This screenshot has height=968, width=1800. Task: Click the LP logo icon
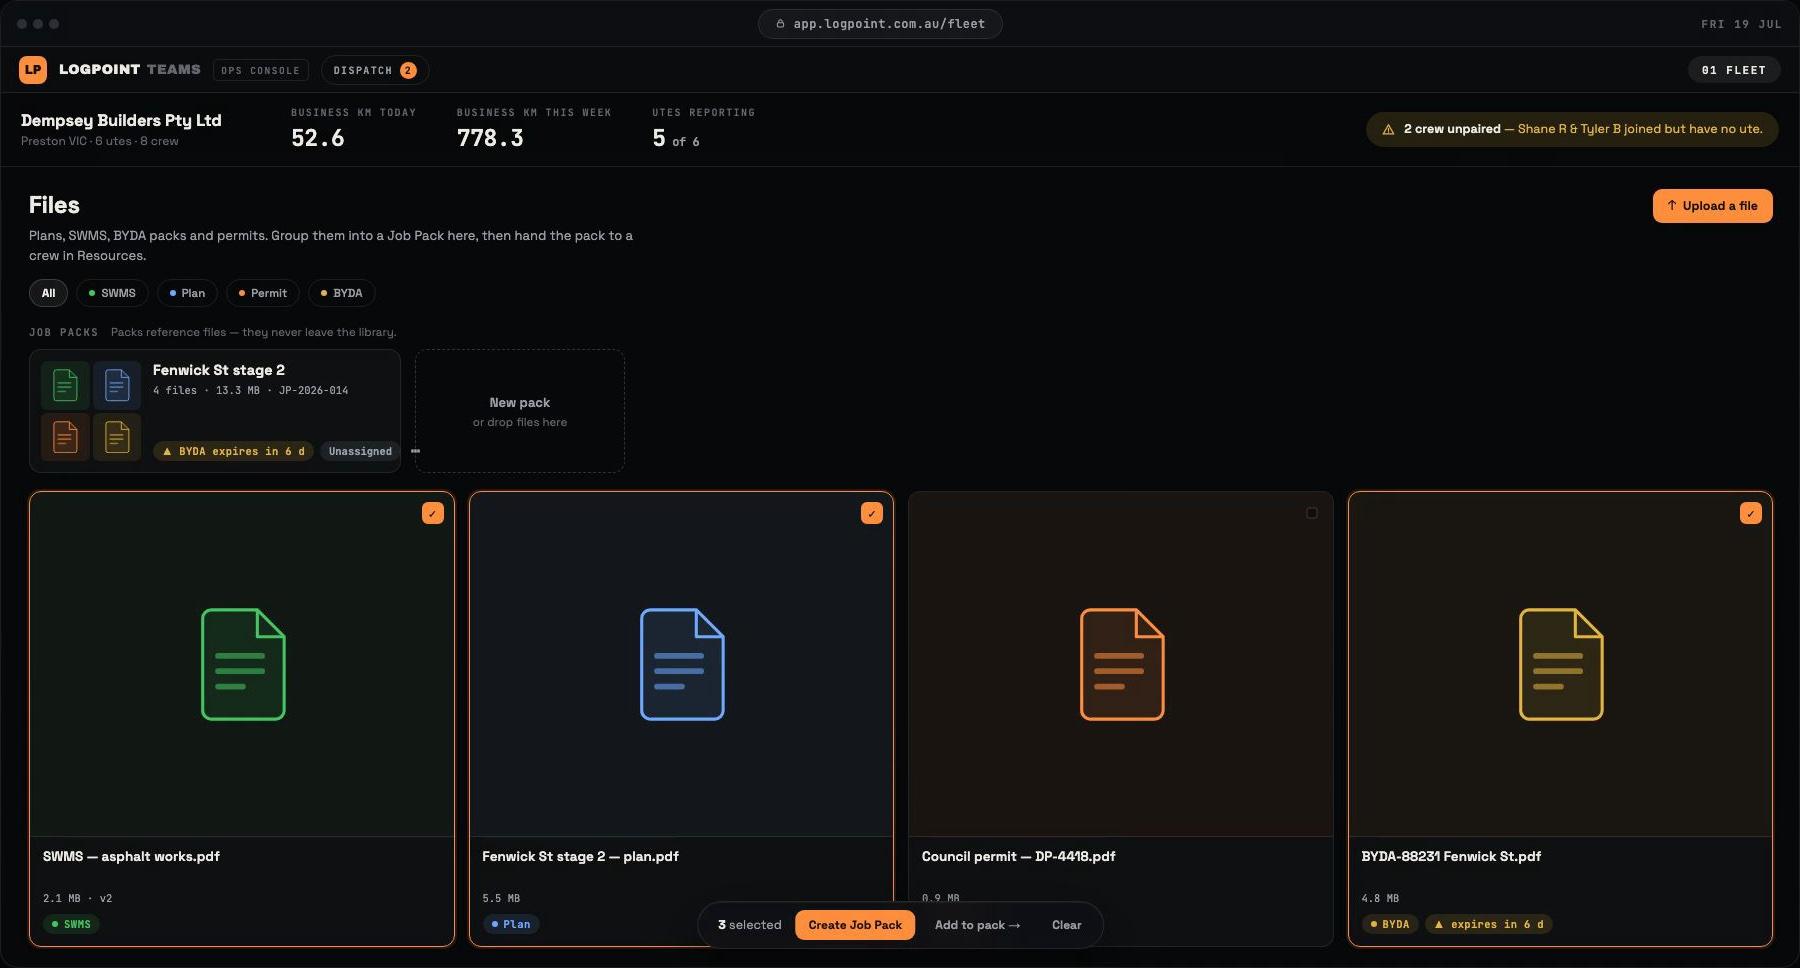click(33, 70)
